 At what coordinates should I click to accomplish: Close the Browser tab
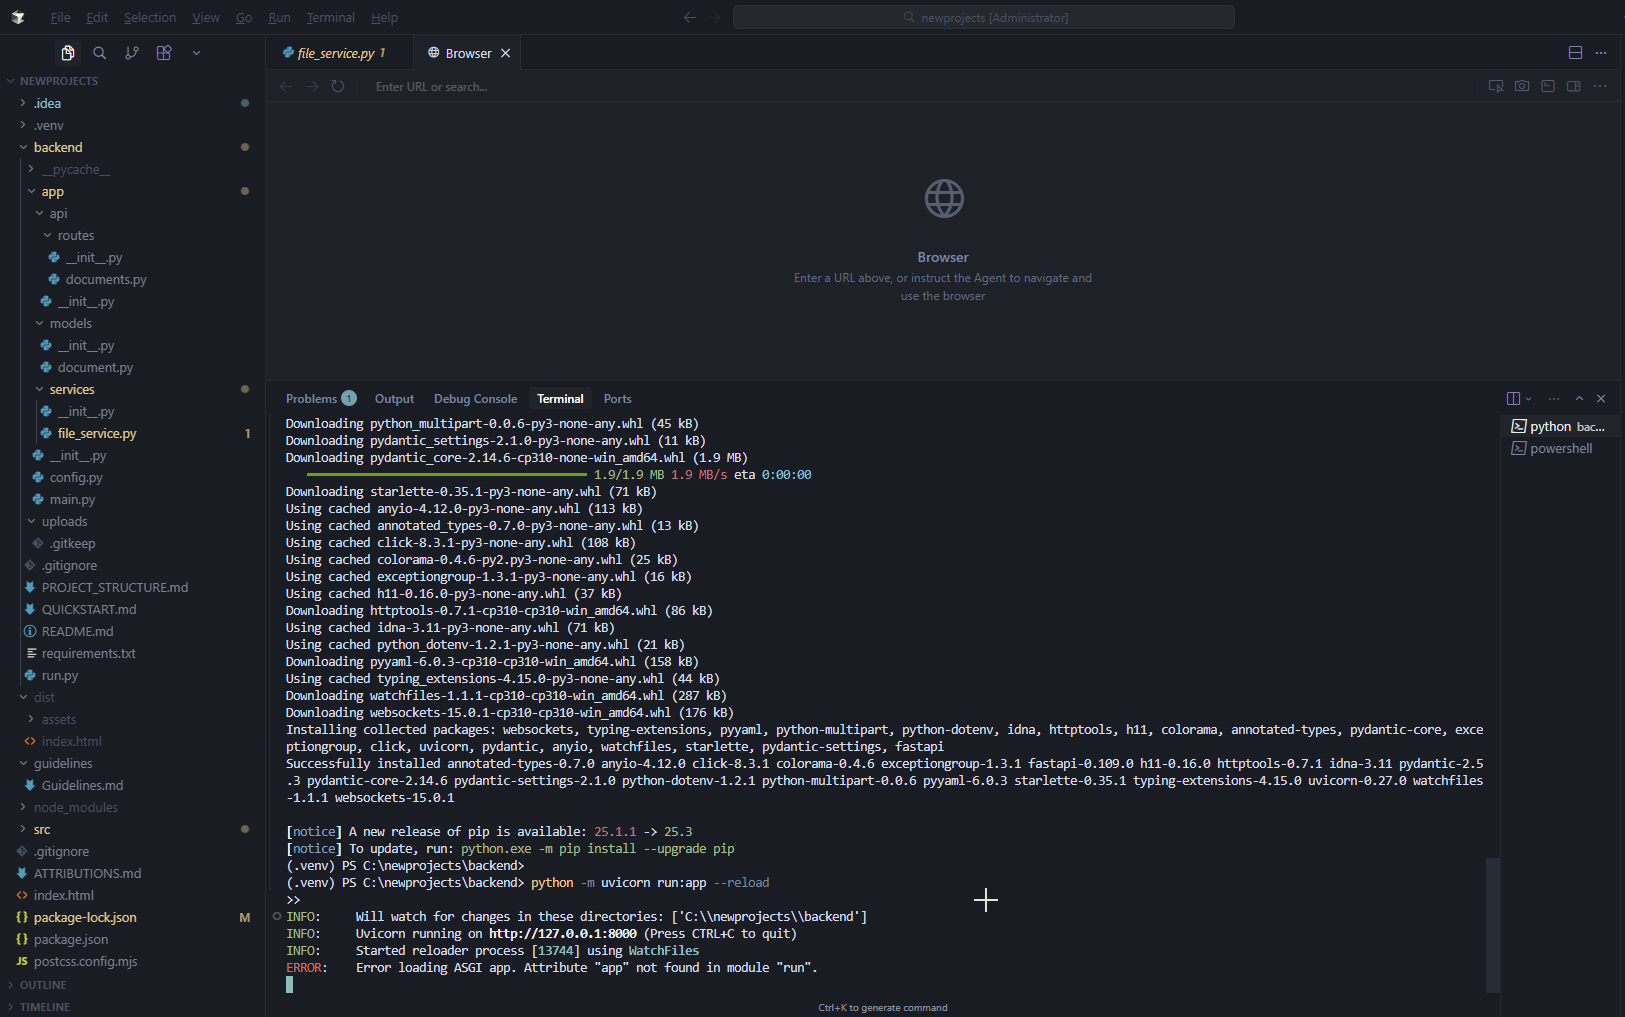click(x=506, y=54)
